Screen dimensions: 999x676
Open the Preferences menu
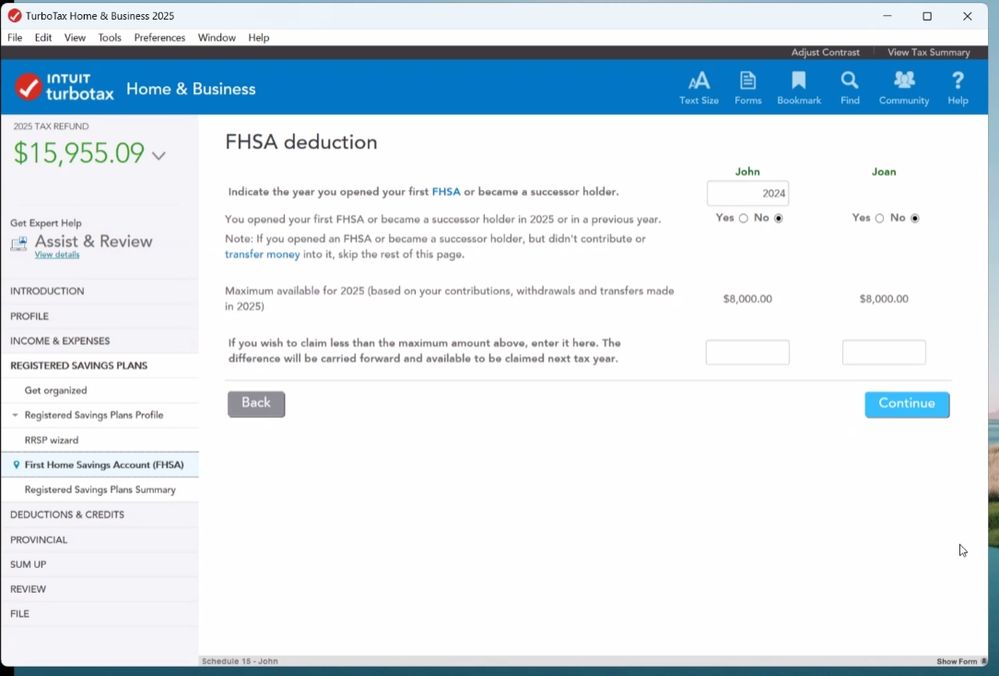159,38
